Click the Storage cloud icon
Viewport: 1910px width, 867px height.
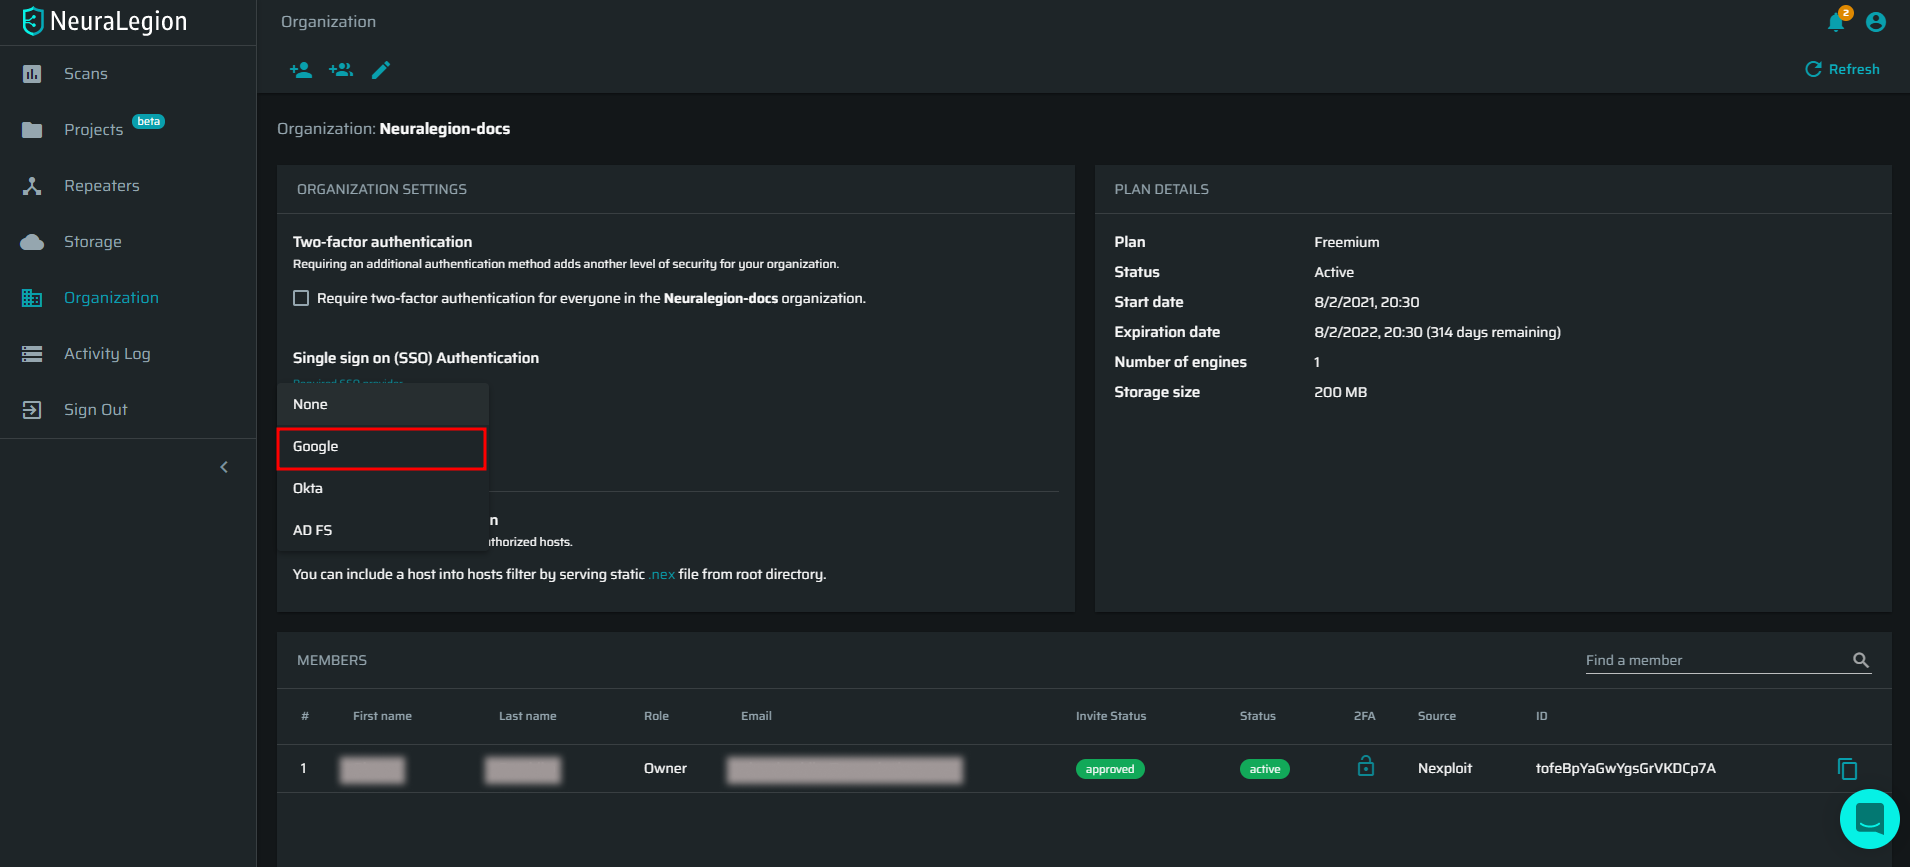click(x=32, y=242)
